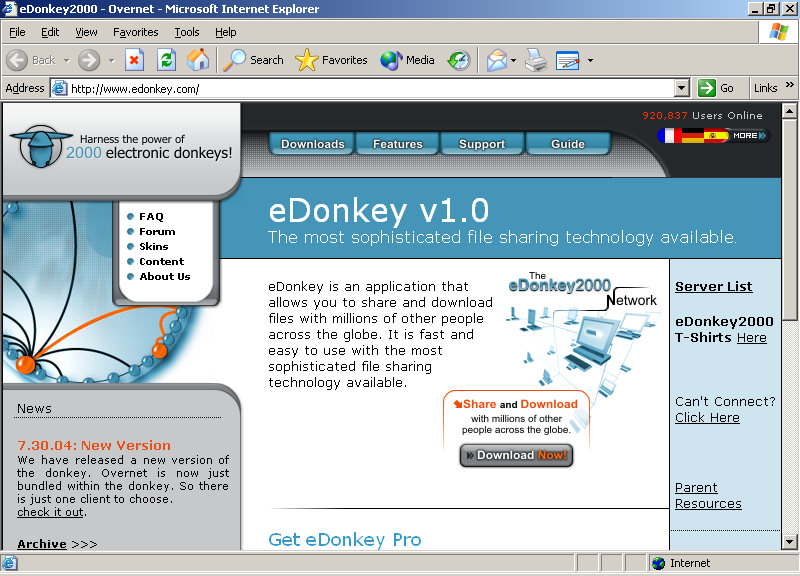800x576 pixels.
Task: Open the Content sidebar link
Action: coord(161,261)
